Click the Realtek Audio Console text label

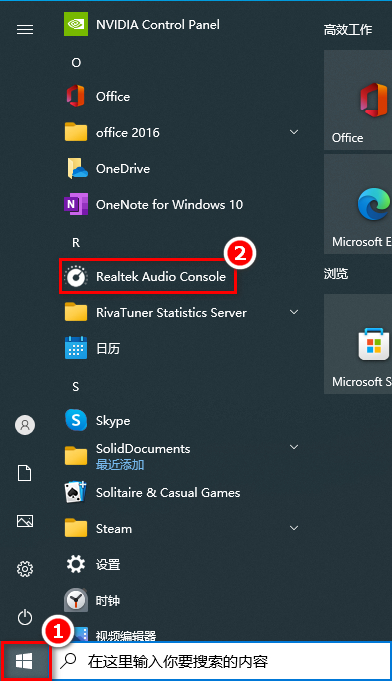tap(161, 277)
